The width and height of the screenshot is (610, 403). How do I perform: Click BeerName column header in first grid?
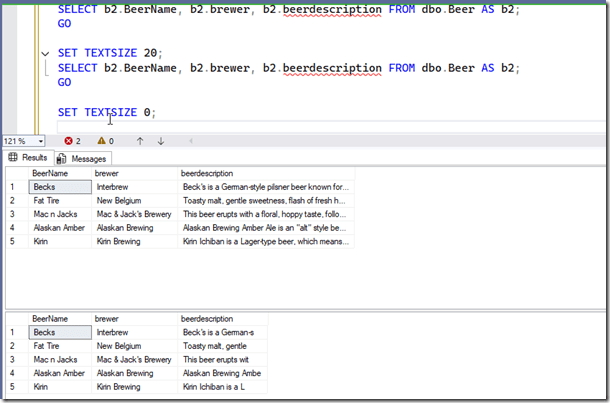(60, 173)
